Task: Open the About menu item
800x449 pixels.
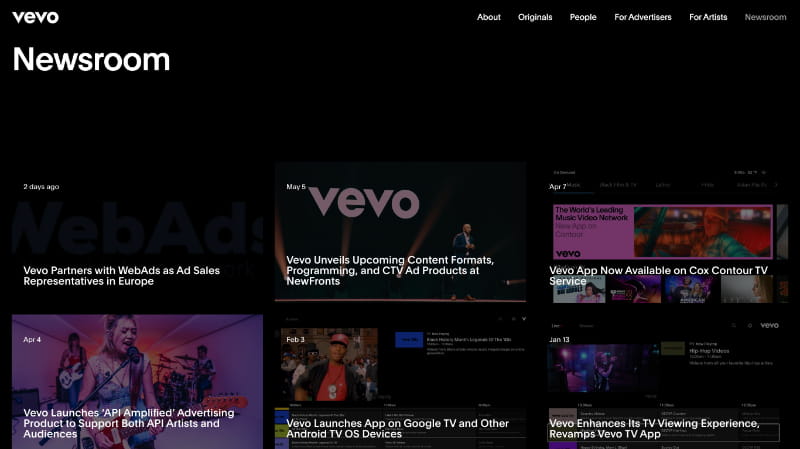Action: (x=489, y=17)
